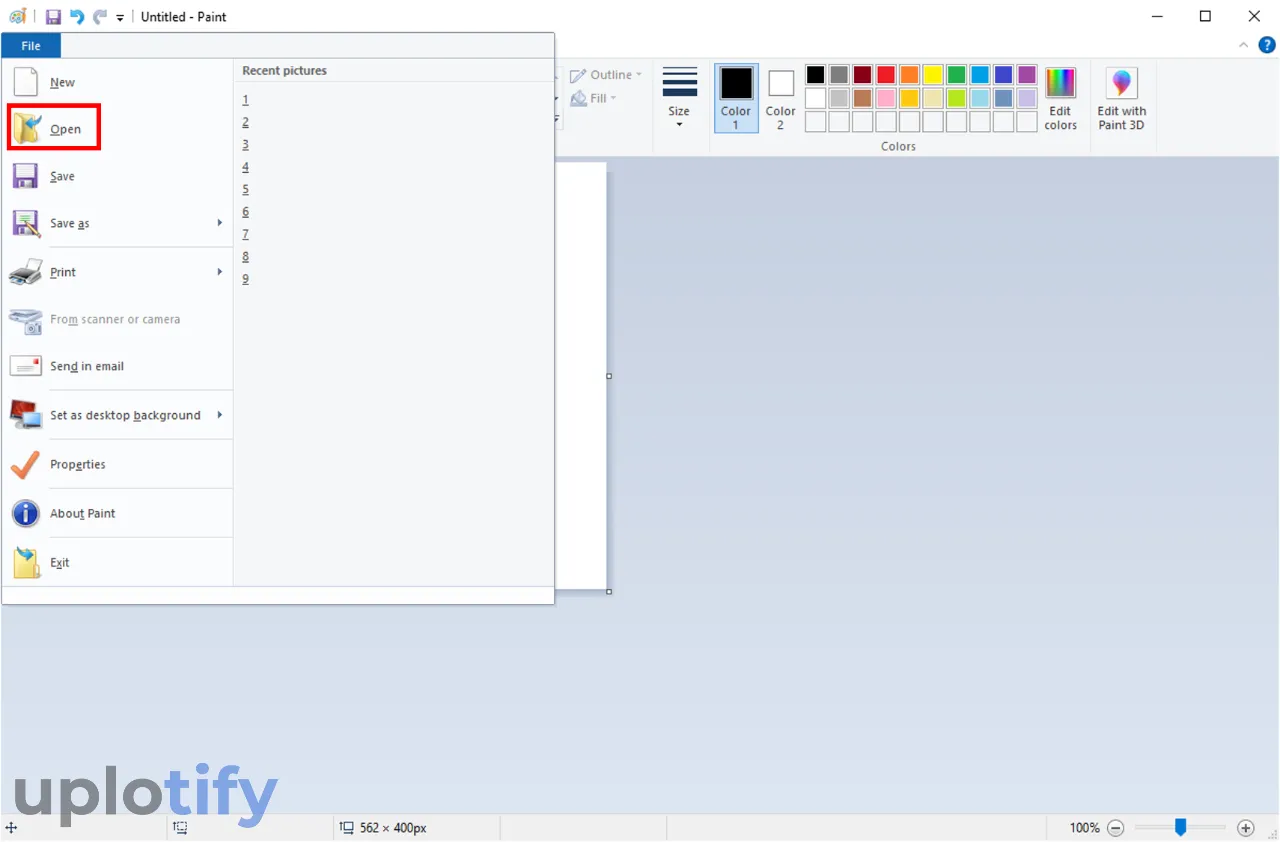Open About Paint

tap(117, 513)
